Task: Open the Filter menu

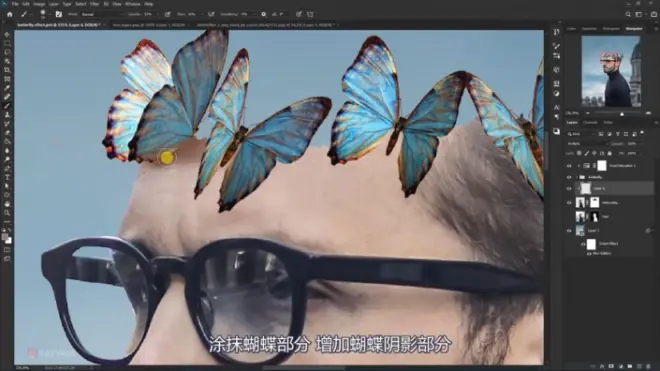Action: [94, 4]
